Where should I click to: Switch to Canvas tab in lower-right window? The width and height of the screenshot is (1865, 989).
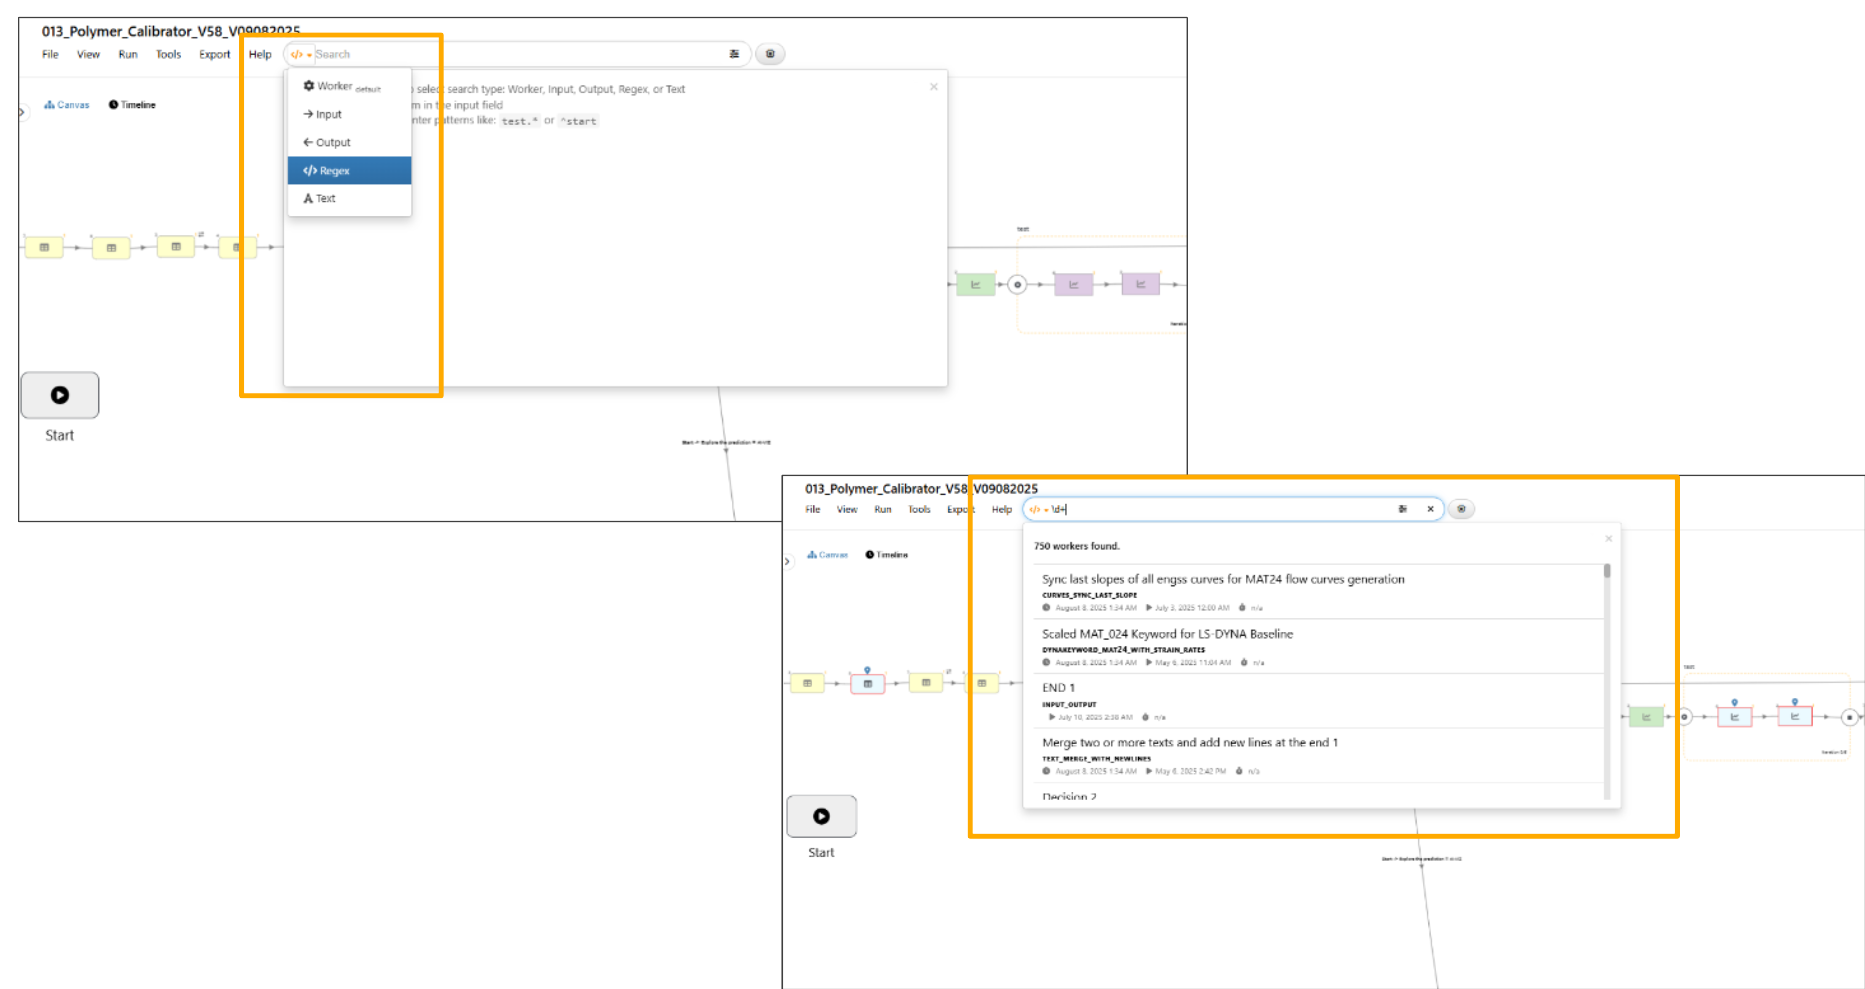point(828,554)
